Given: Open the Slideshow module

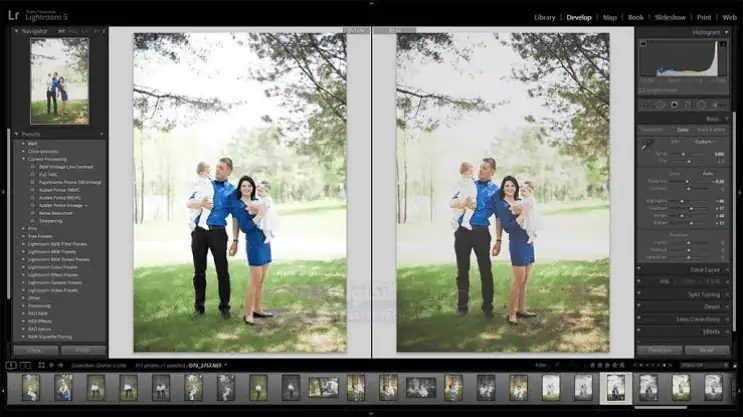Looking at the screenshot, I should 670,18.
